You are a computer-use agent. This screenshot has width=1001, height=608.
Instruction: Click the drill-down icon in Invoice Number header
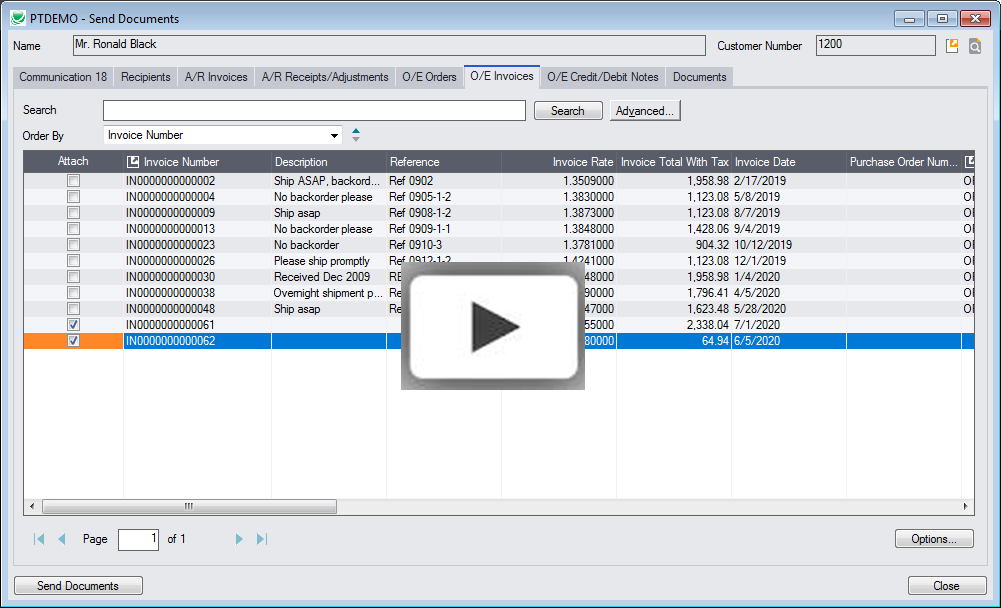pos(134,162)
